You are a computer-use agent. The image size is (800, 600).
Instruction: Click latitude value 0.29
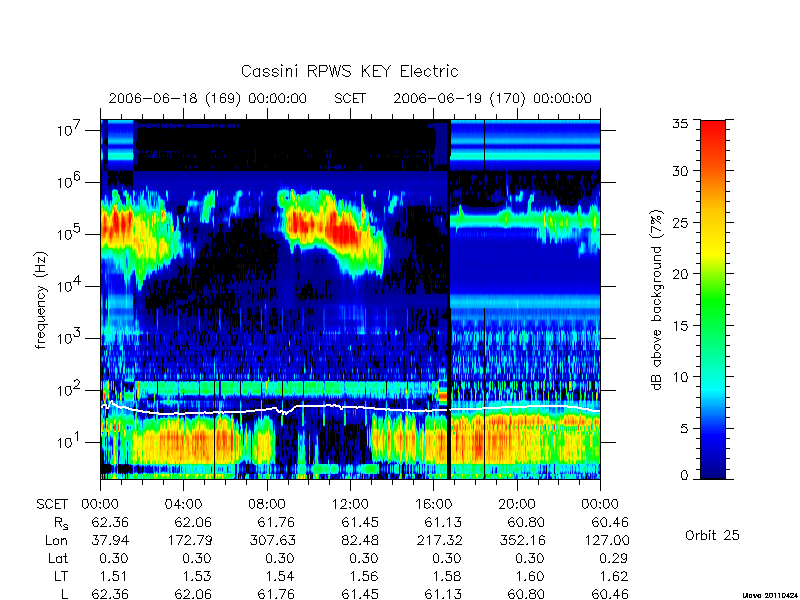613,558
